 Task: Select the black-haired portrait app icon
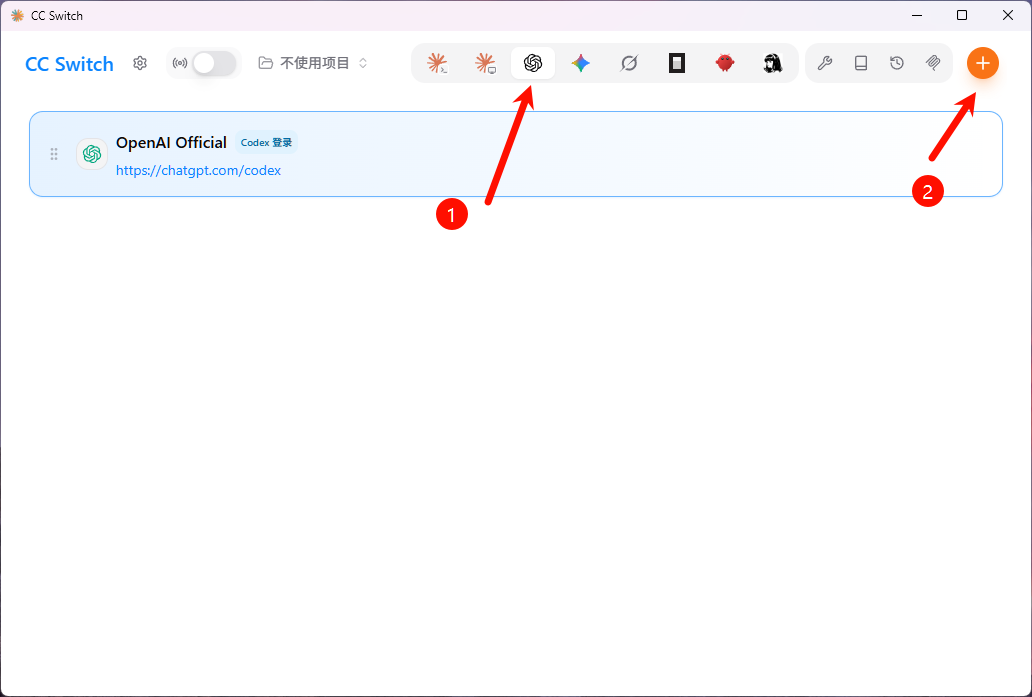pos(773,63)
